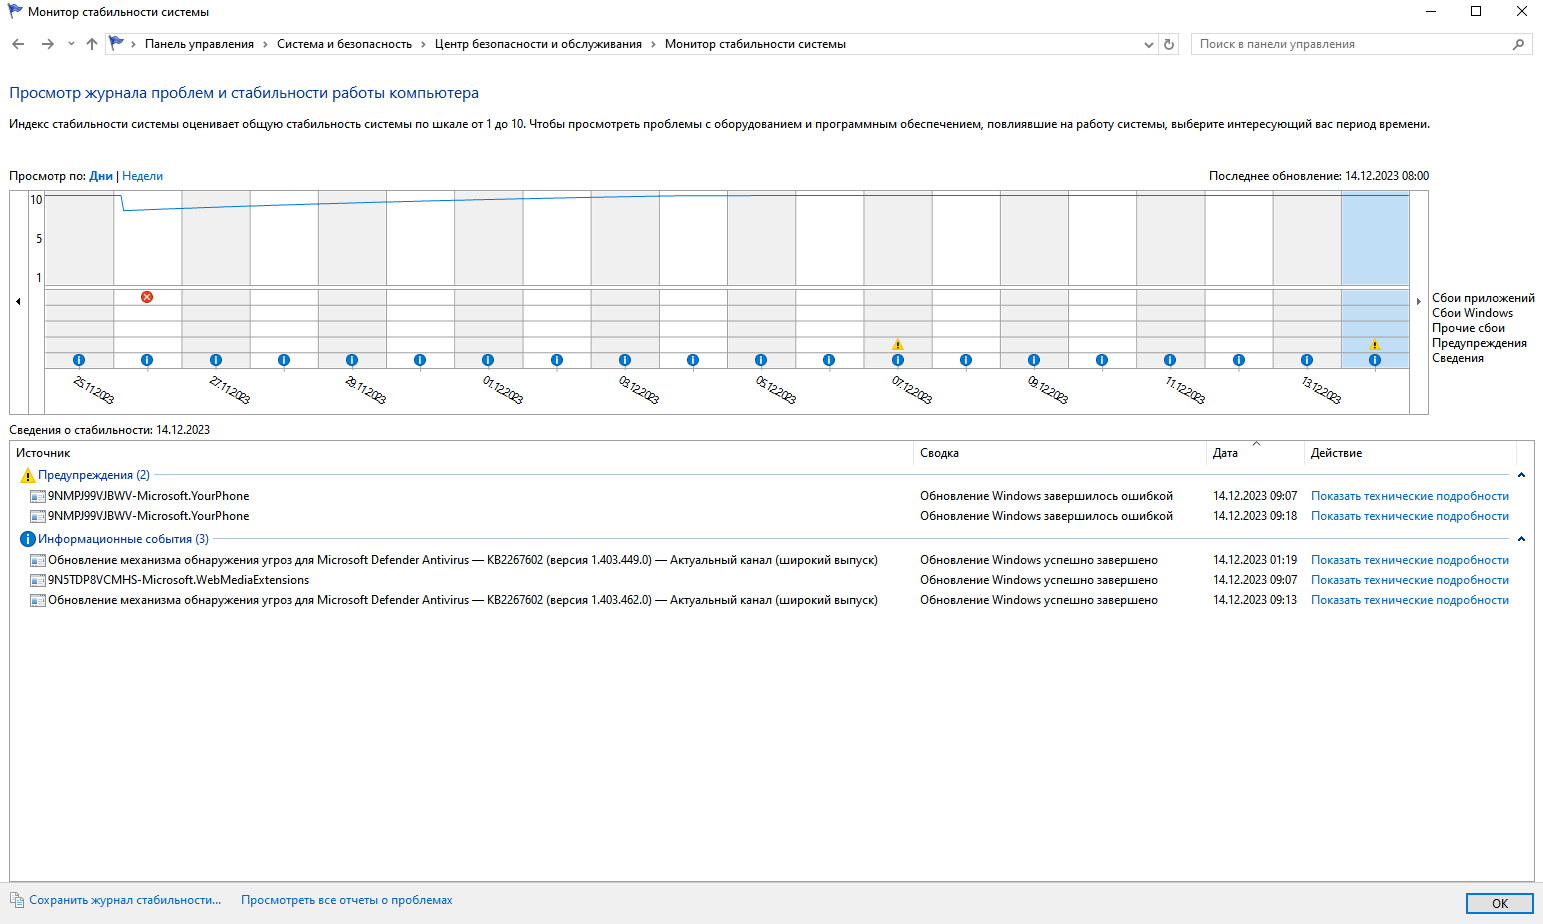Switch chart view to Дни
This screenshot has height=924, width=1543.
coord(101,176)
